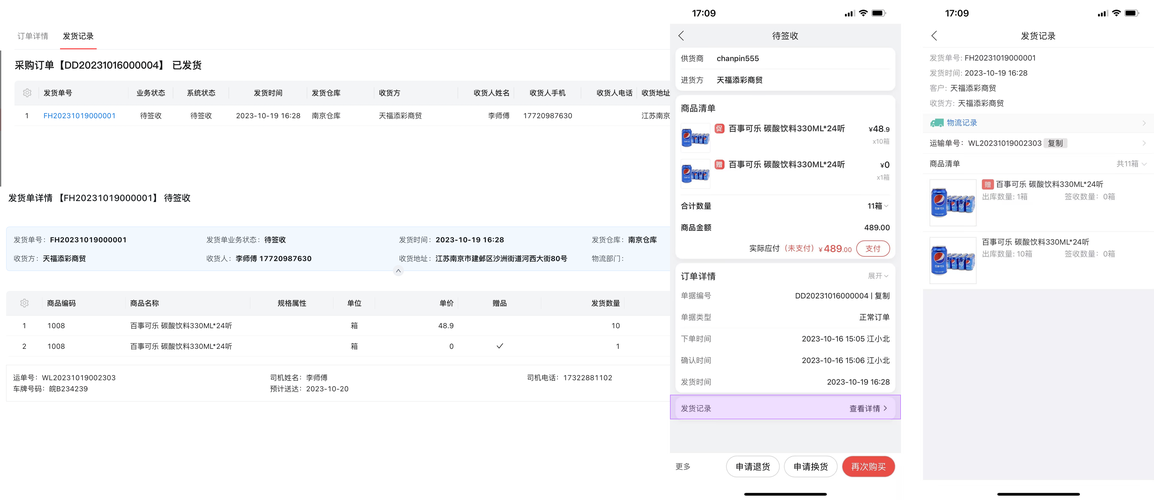This screenshot has width=1154, height=500.
Task: Click driver phone 17322881102
Action: point(587,378)
